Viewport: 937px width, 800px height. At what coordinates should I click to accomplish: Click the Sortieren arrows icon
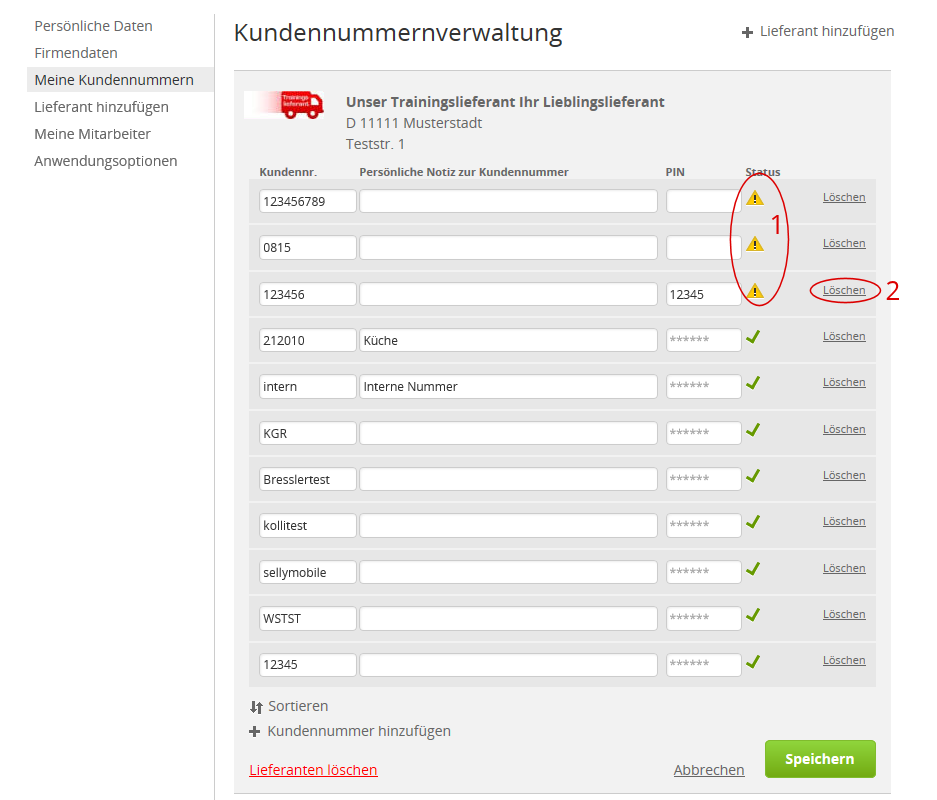pyautogui.click(x=256, y=707)
